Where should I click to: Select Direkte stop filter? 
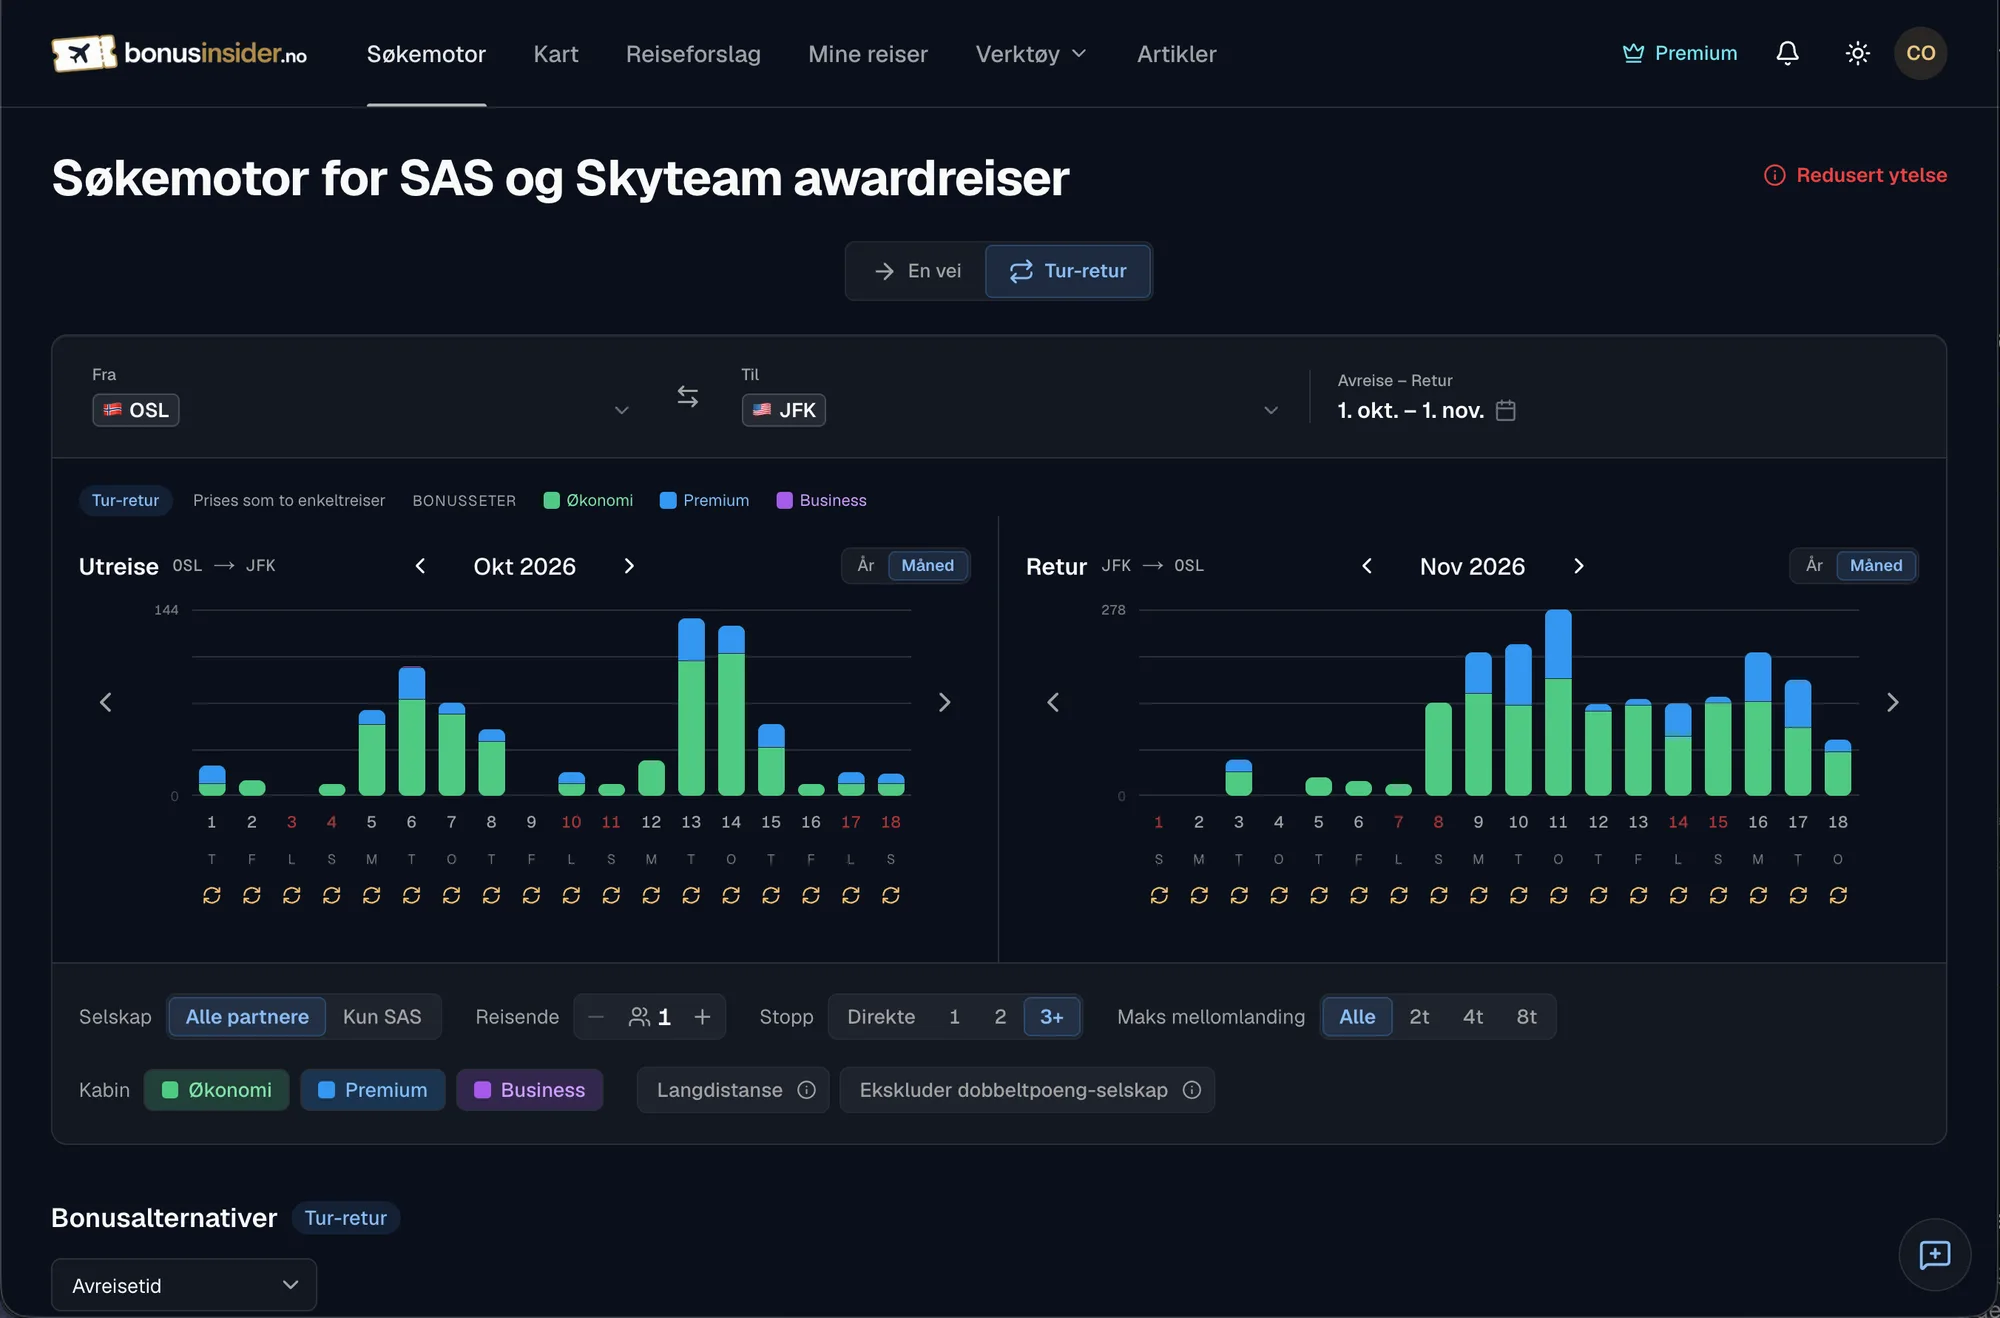[x=881, y=1017]
